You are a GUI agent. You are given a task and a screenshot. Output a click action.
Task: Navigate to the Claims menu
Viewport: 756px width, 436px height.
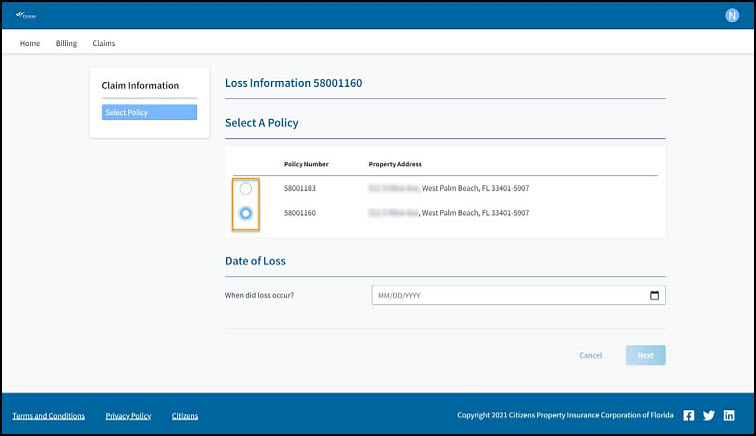(104, 44)
